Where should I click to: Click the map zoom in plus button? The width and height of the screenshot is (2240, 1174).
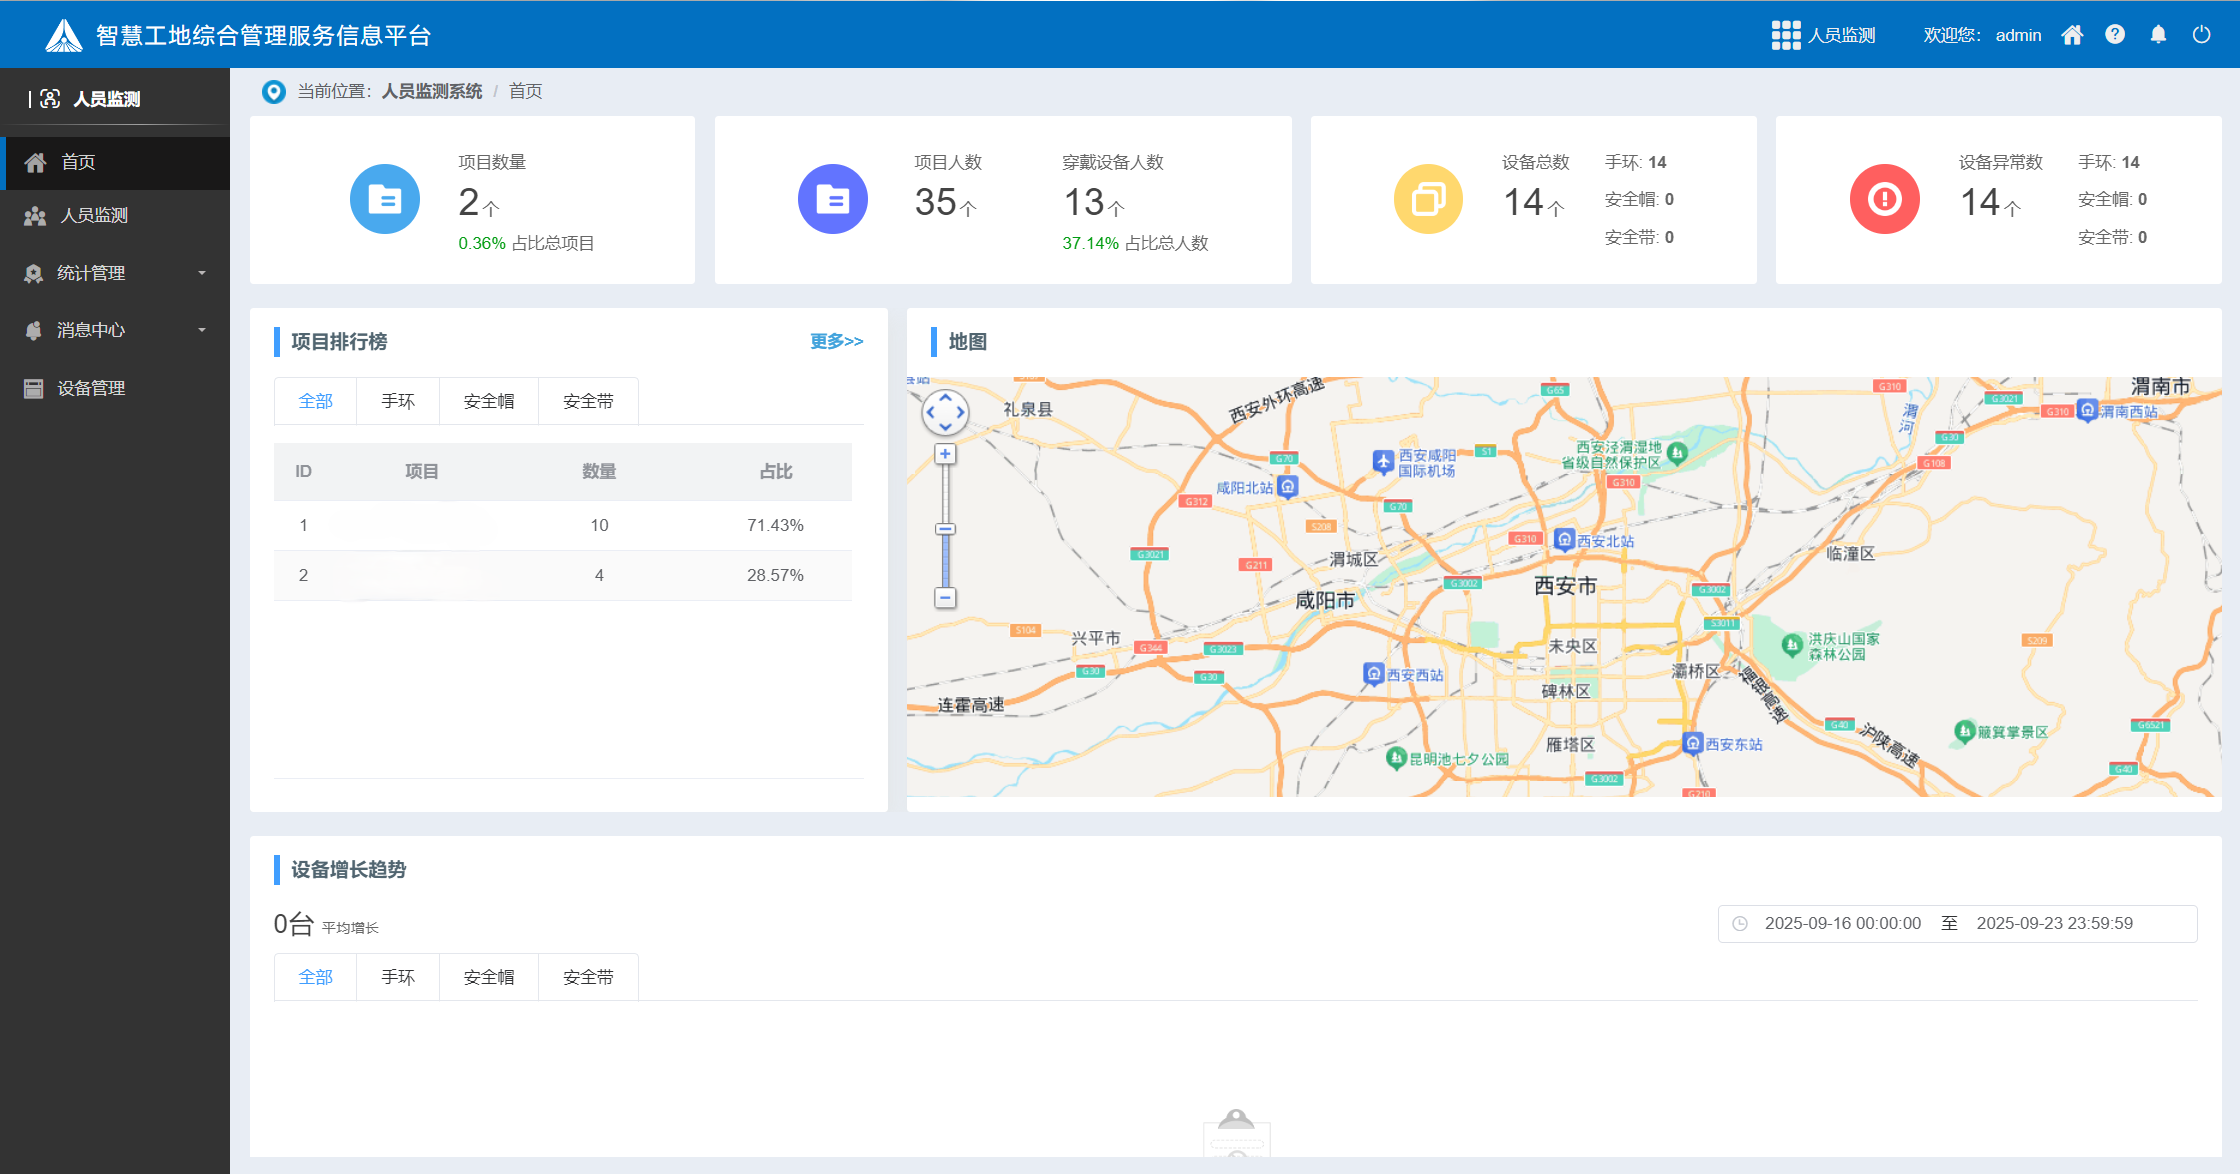945,454
